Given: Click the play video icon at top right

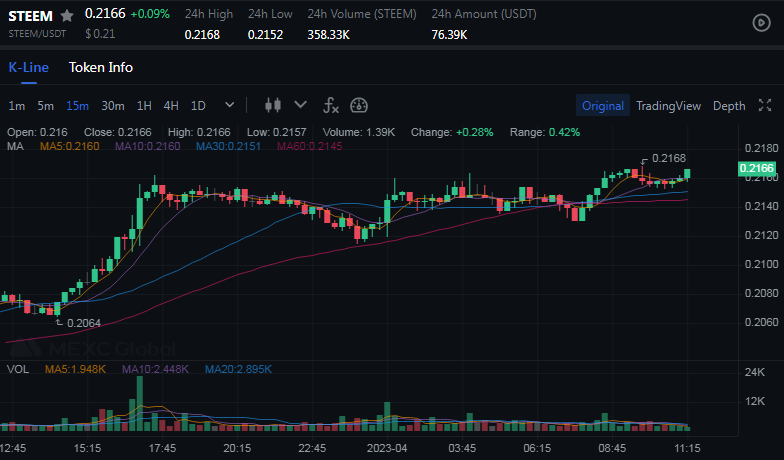Looking at the screenshot, I should click(761, 22).
